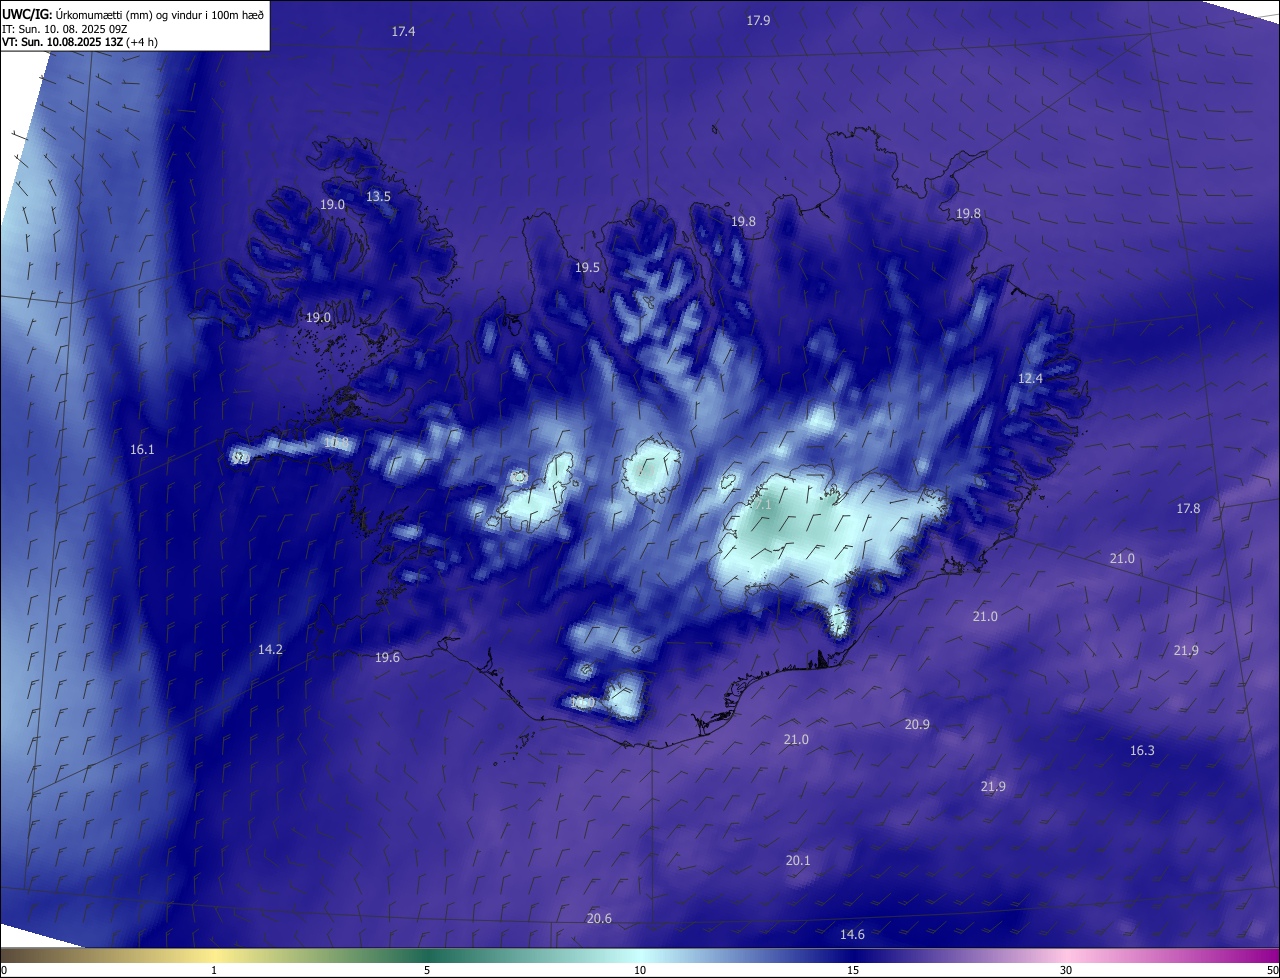Select the 12.4 value label
1280x978 pixels.
coord(1030,379)
